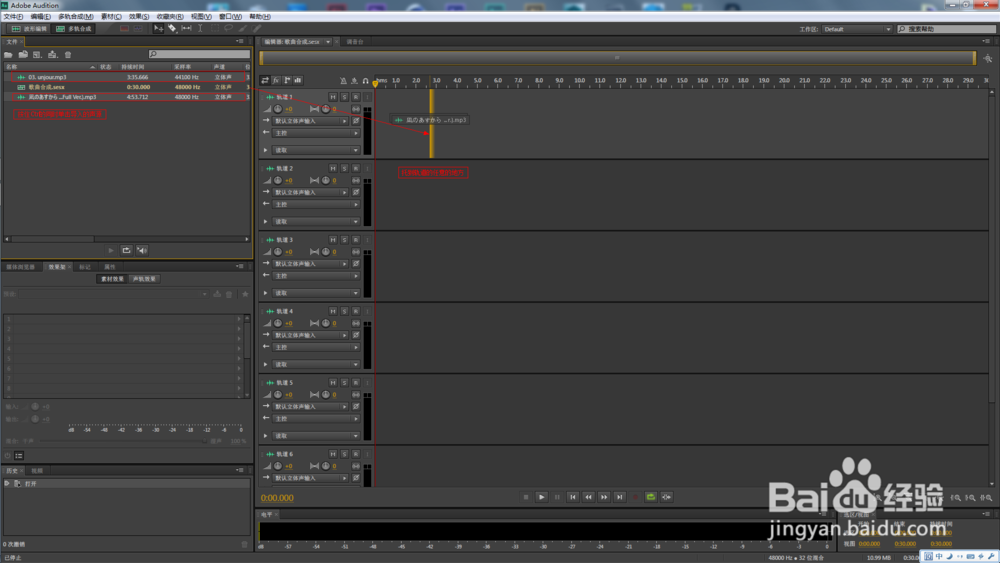1000x563 pixels.
Task: Click insert into multitrack icon
Action: point(52,55)
